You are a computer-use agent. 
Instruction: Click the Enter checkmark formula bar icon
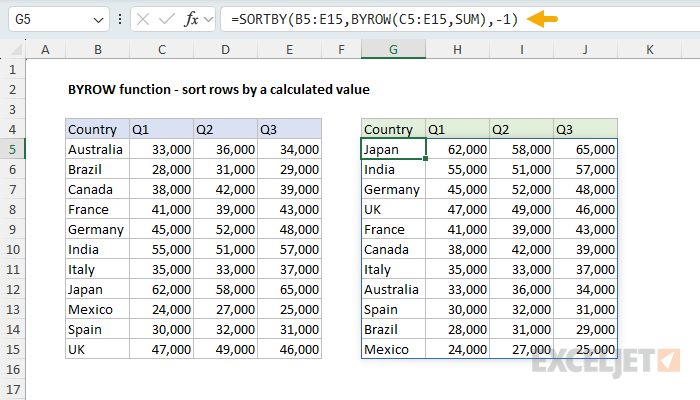point(167,20)
